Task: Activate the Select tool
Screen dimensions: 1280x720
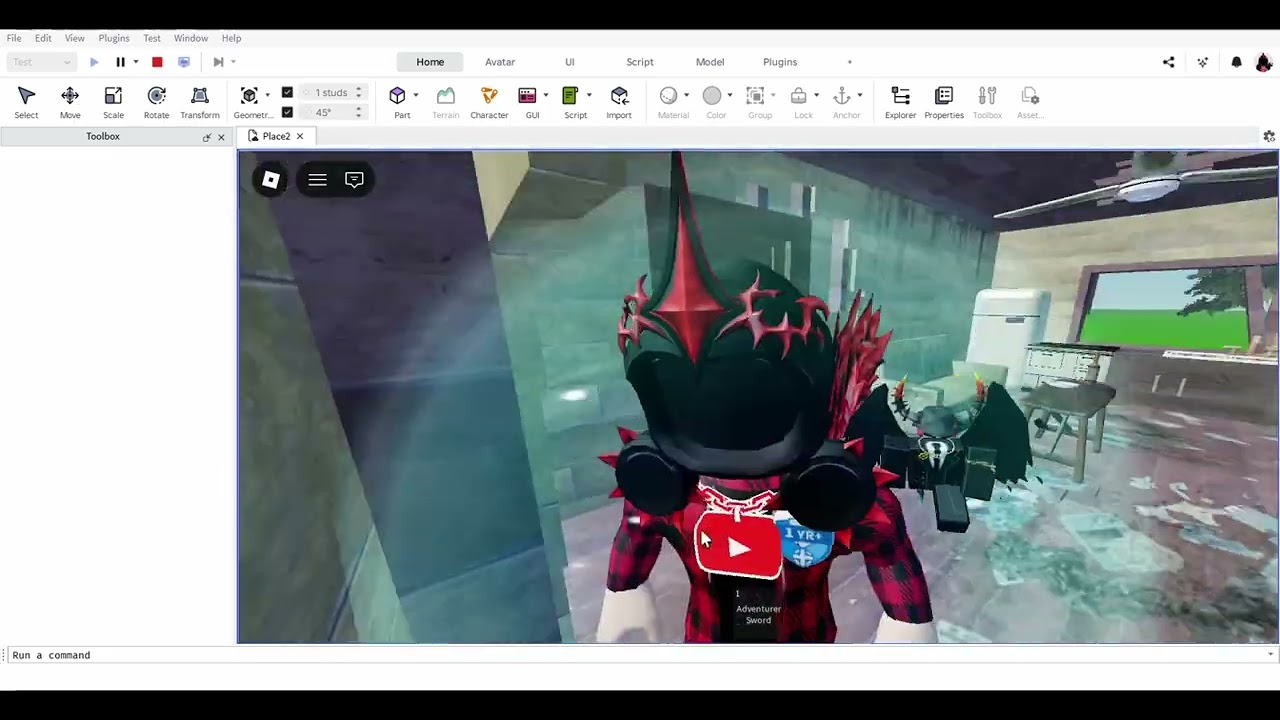Action: click(26, 102)
